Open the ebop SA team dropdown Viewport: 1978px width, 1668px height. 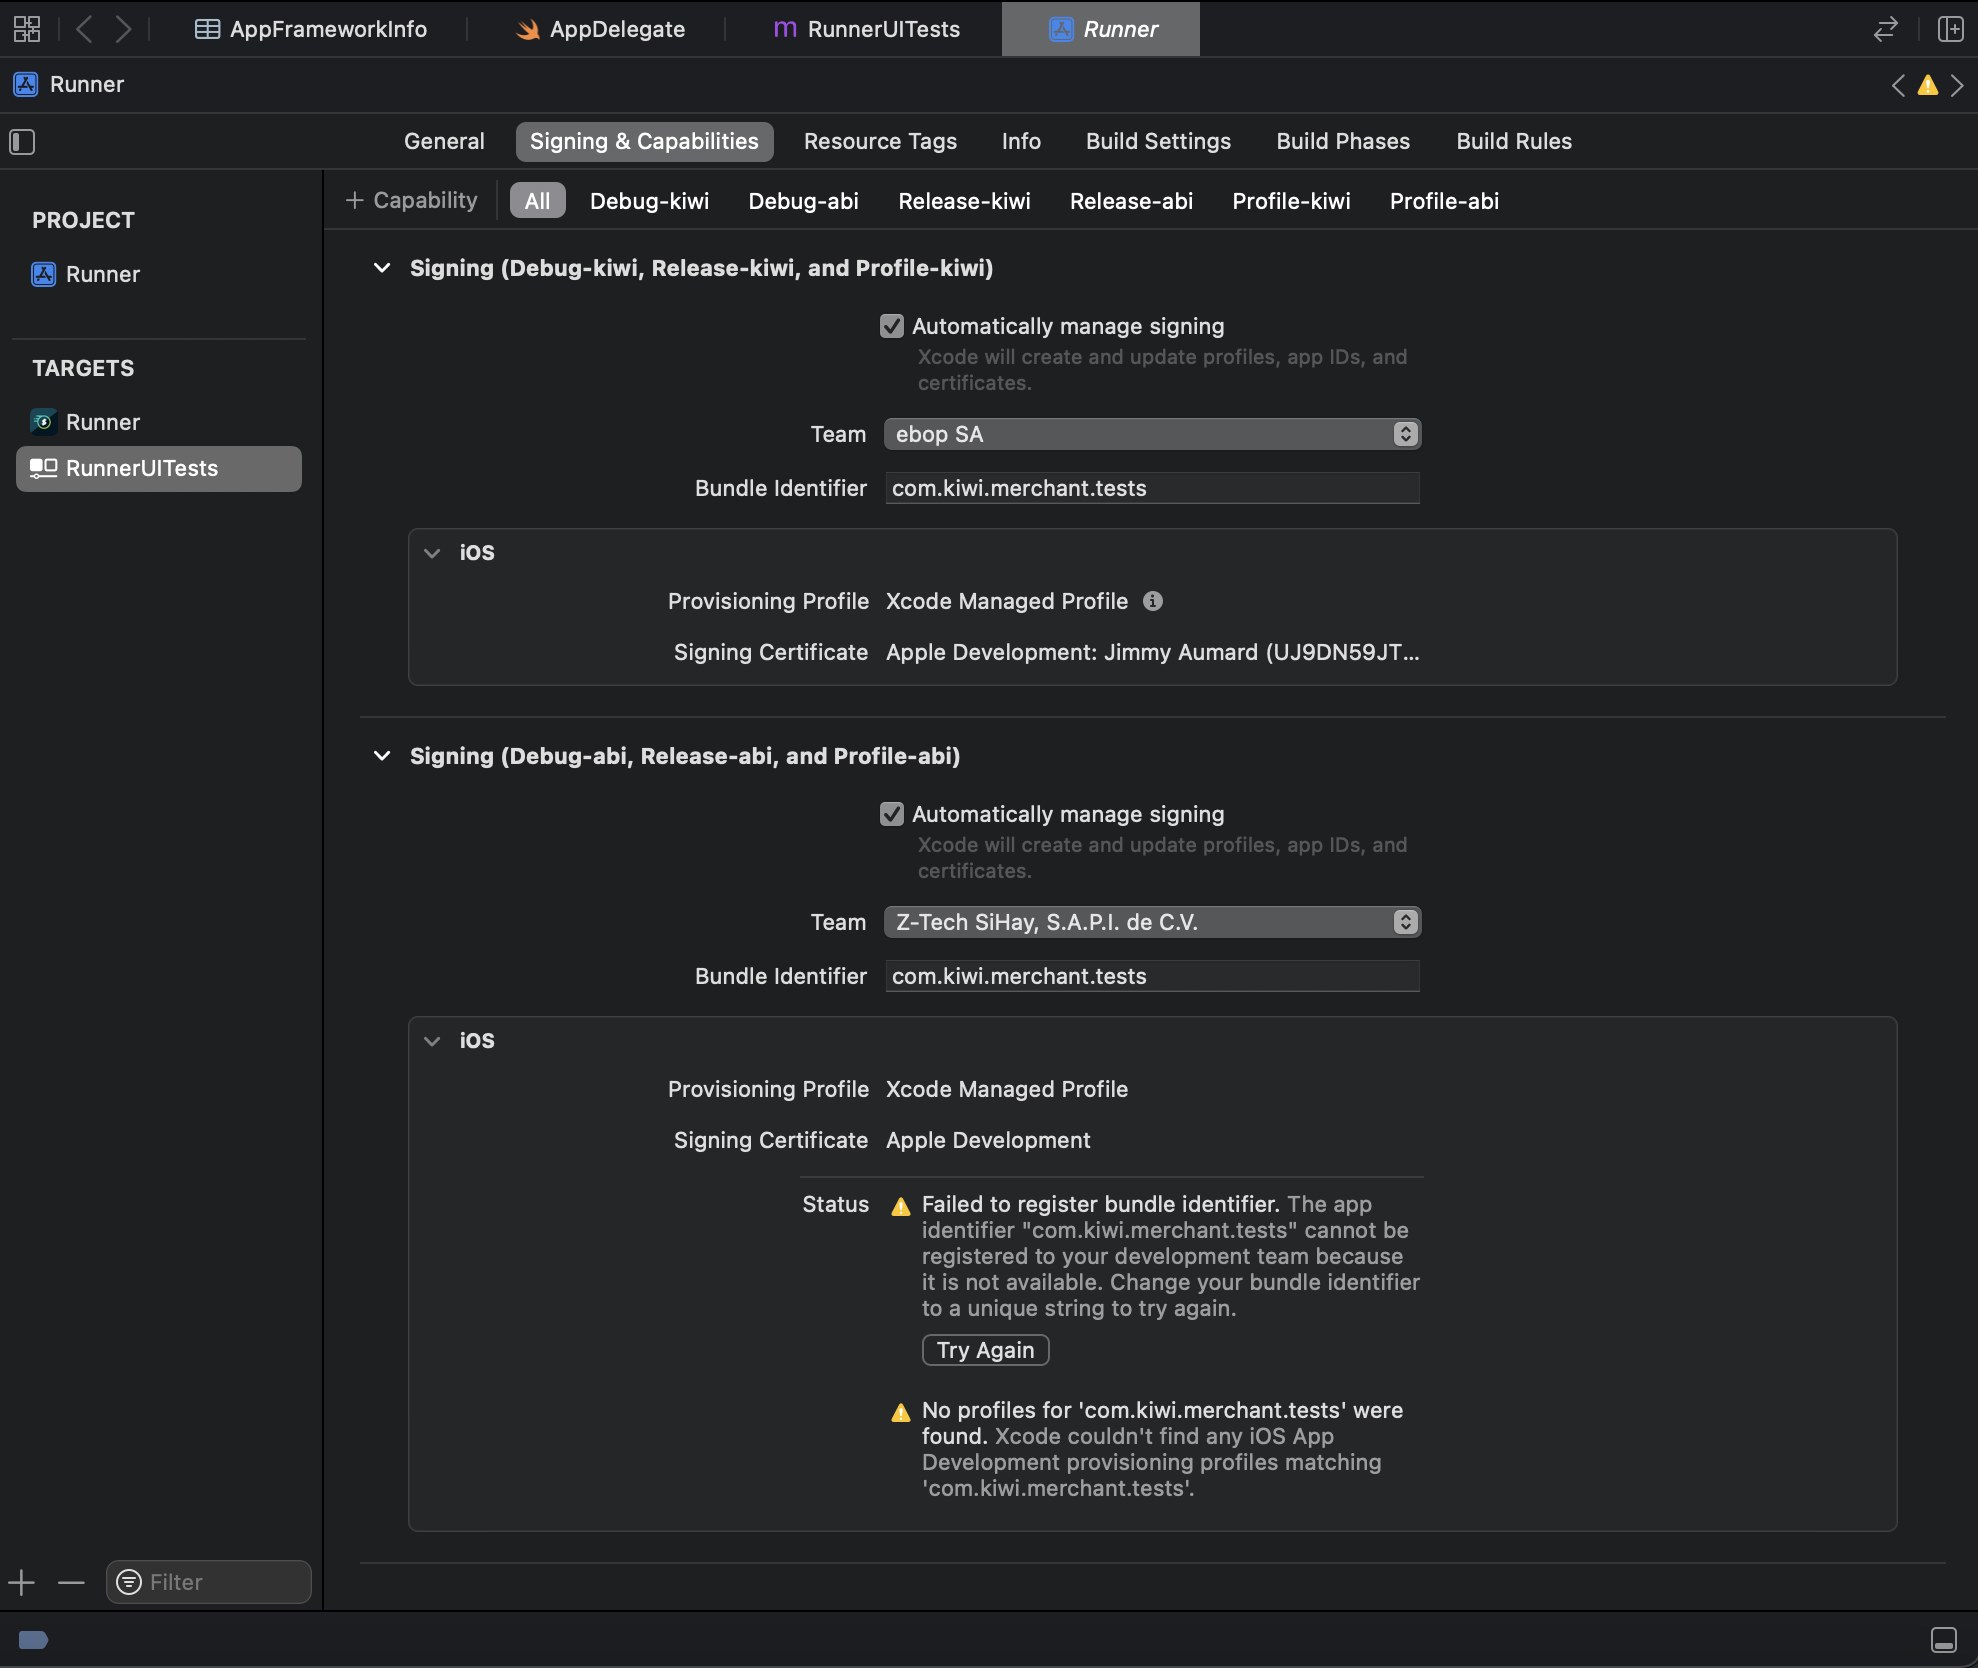tap(1152, 434)
